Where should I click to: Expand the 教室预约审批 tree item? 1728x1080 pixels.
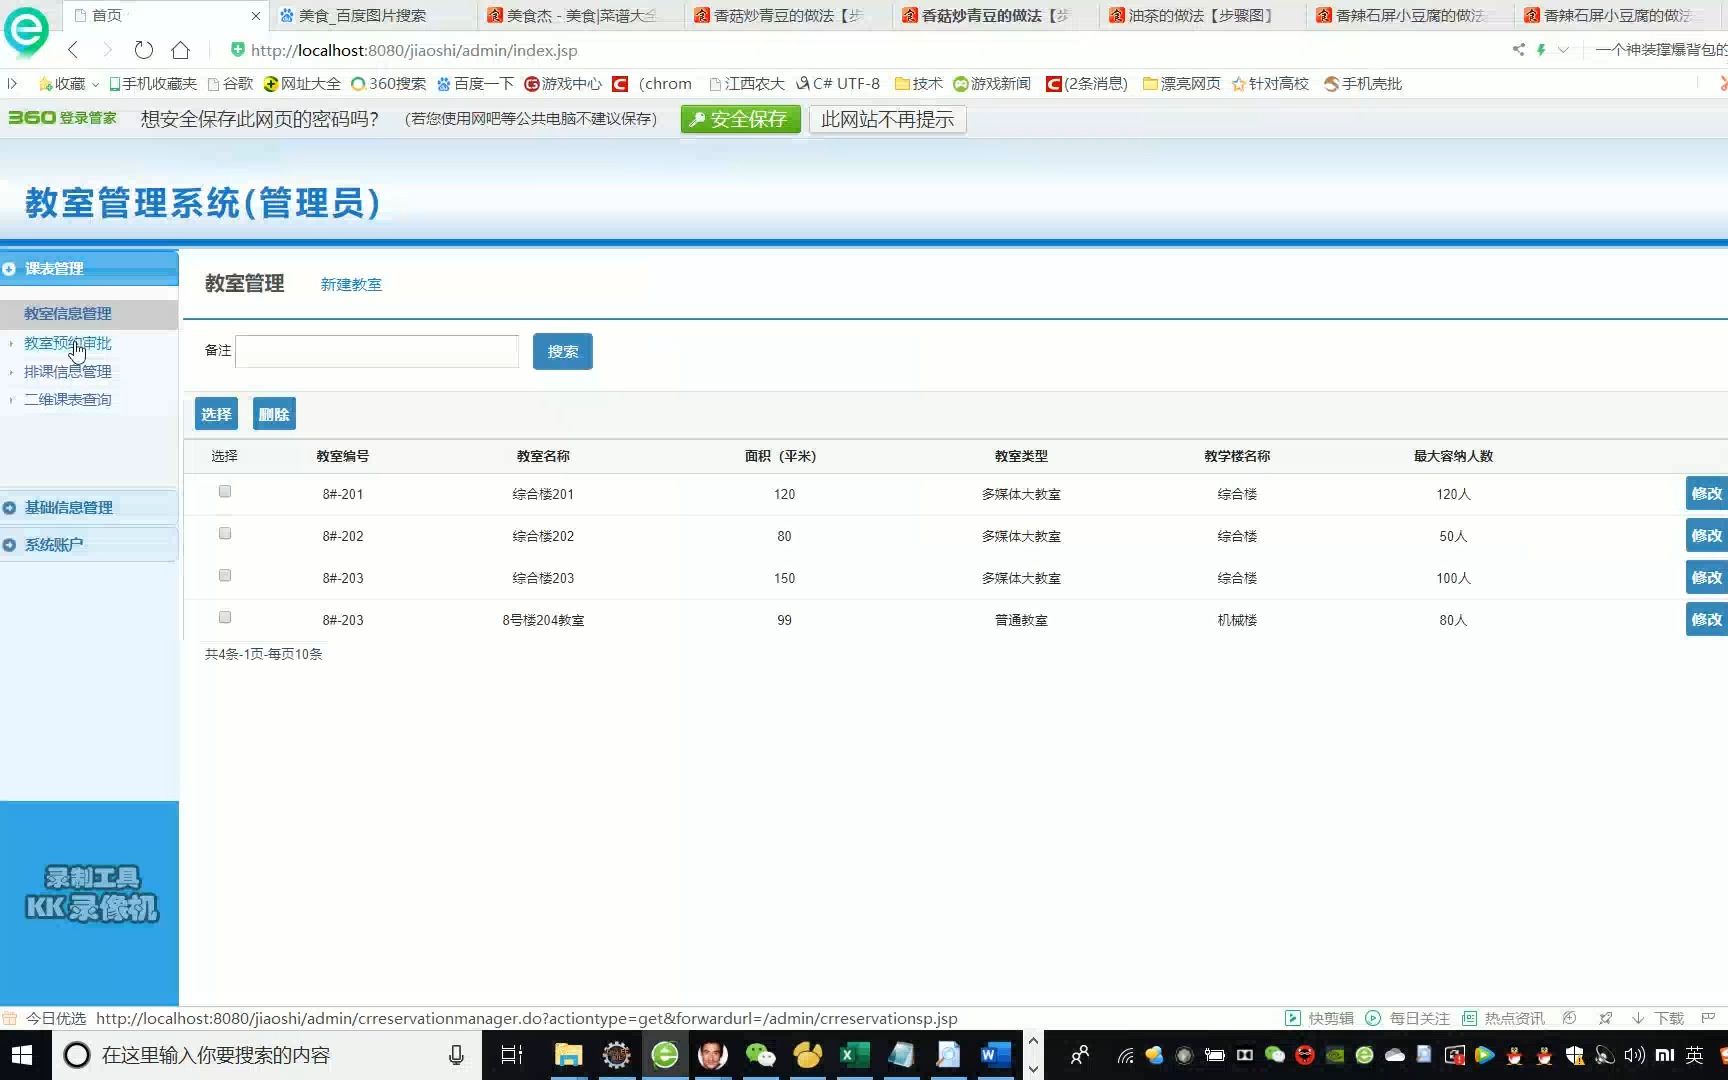(x=67, y=343)
